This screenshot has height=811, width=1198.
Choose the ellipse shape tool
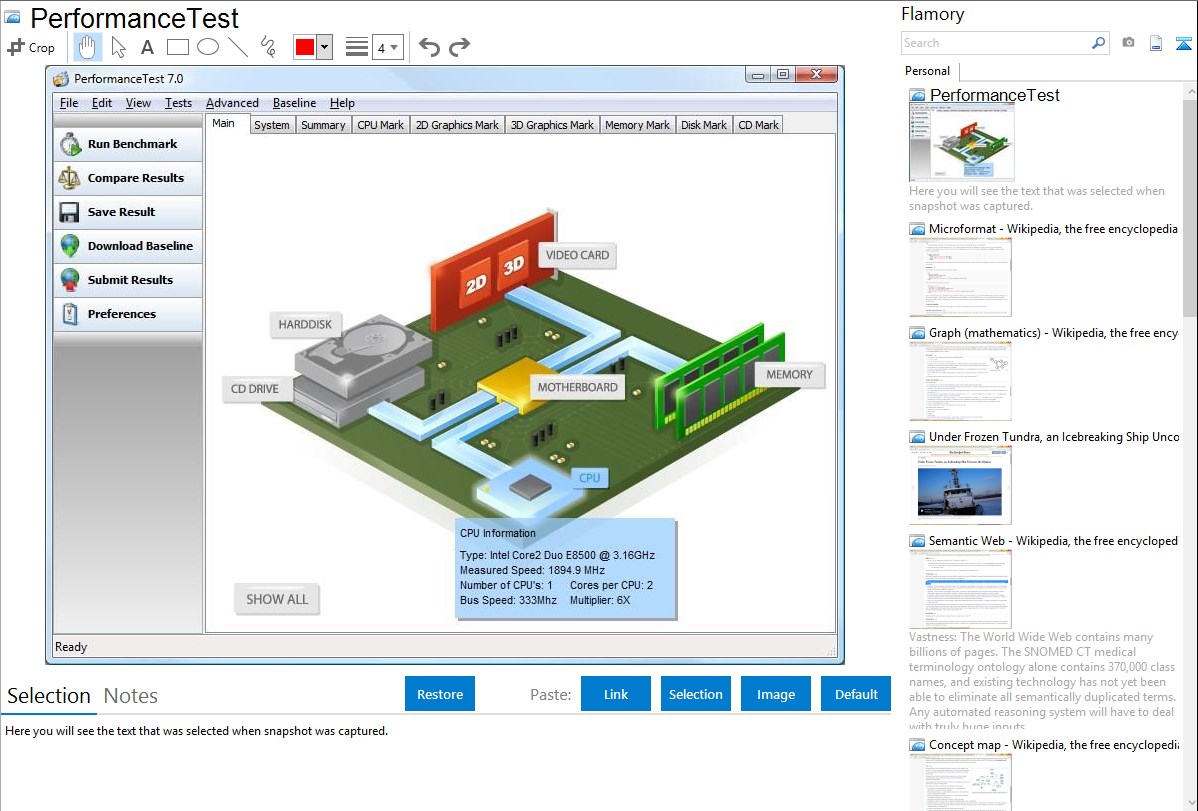[207, 47]
